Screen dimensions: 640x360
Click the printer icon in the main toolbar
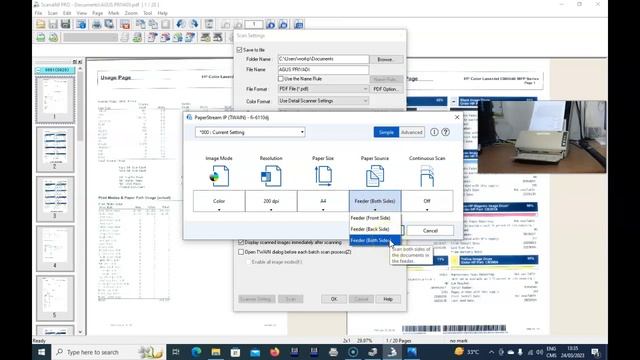(x=97, y=24)
